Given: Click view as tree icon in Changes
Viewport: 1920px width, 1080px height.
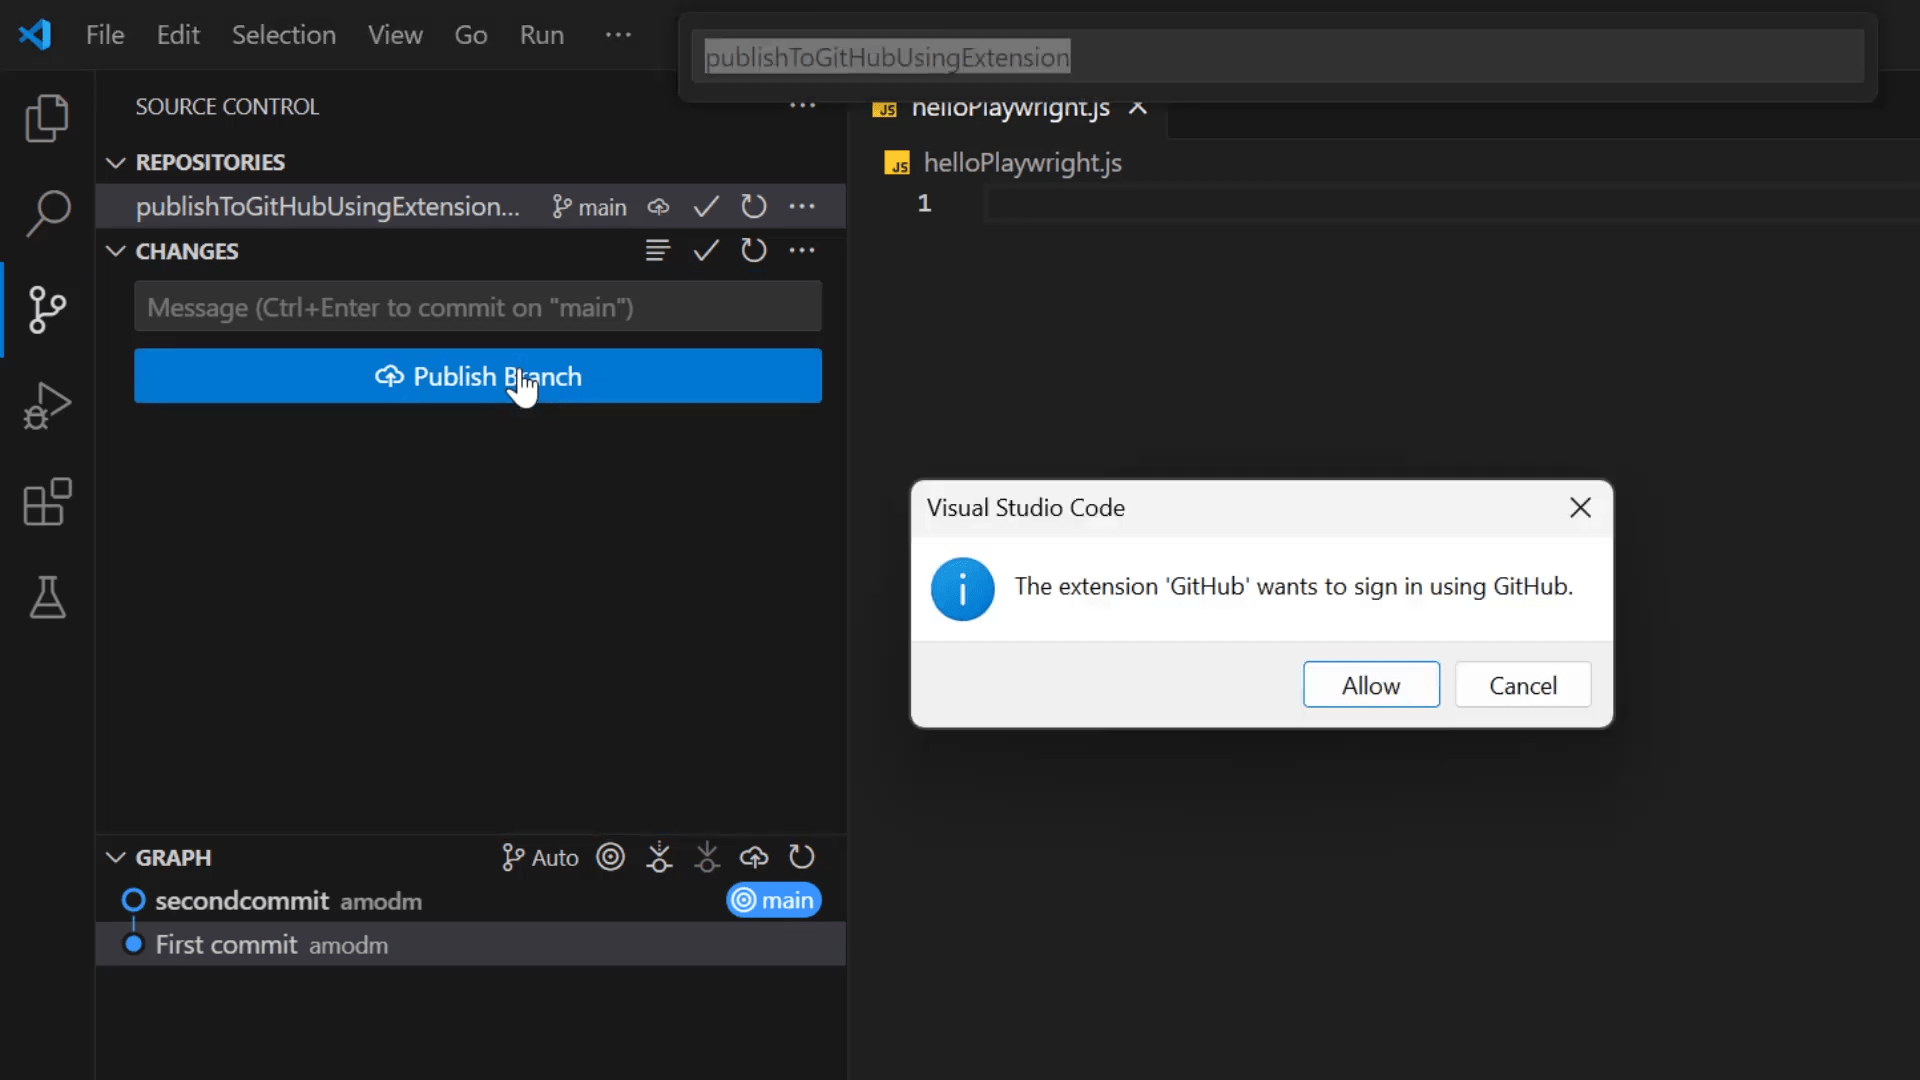Looking at the screenshot, I should point(657,251).
